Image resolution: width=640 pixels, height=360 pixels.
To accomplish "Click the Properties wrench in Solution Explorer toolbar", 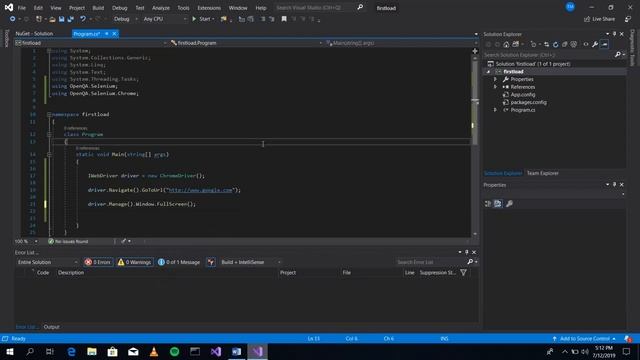I will 595,44.
